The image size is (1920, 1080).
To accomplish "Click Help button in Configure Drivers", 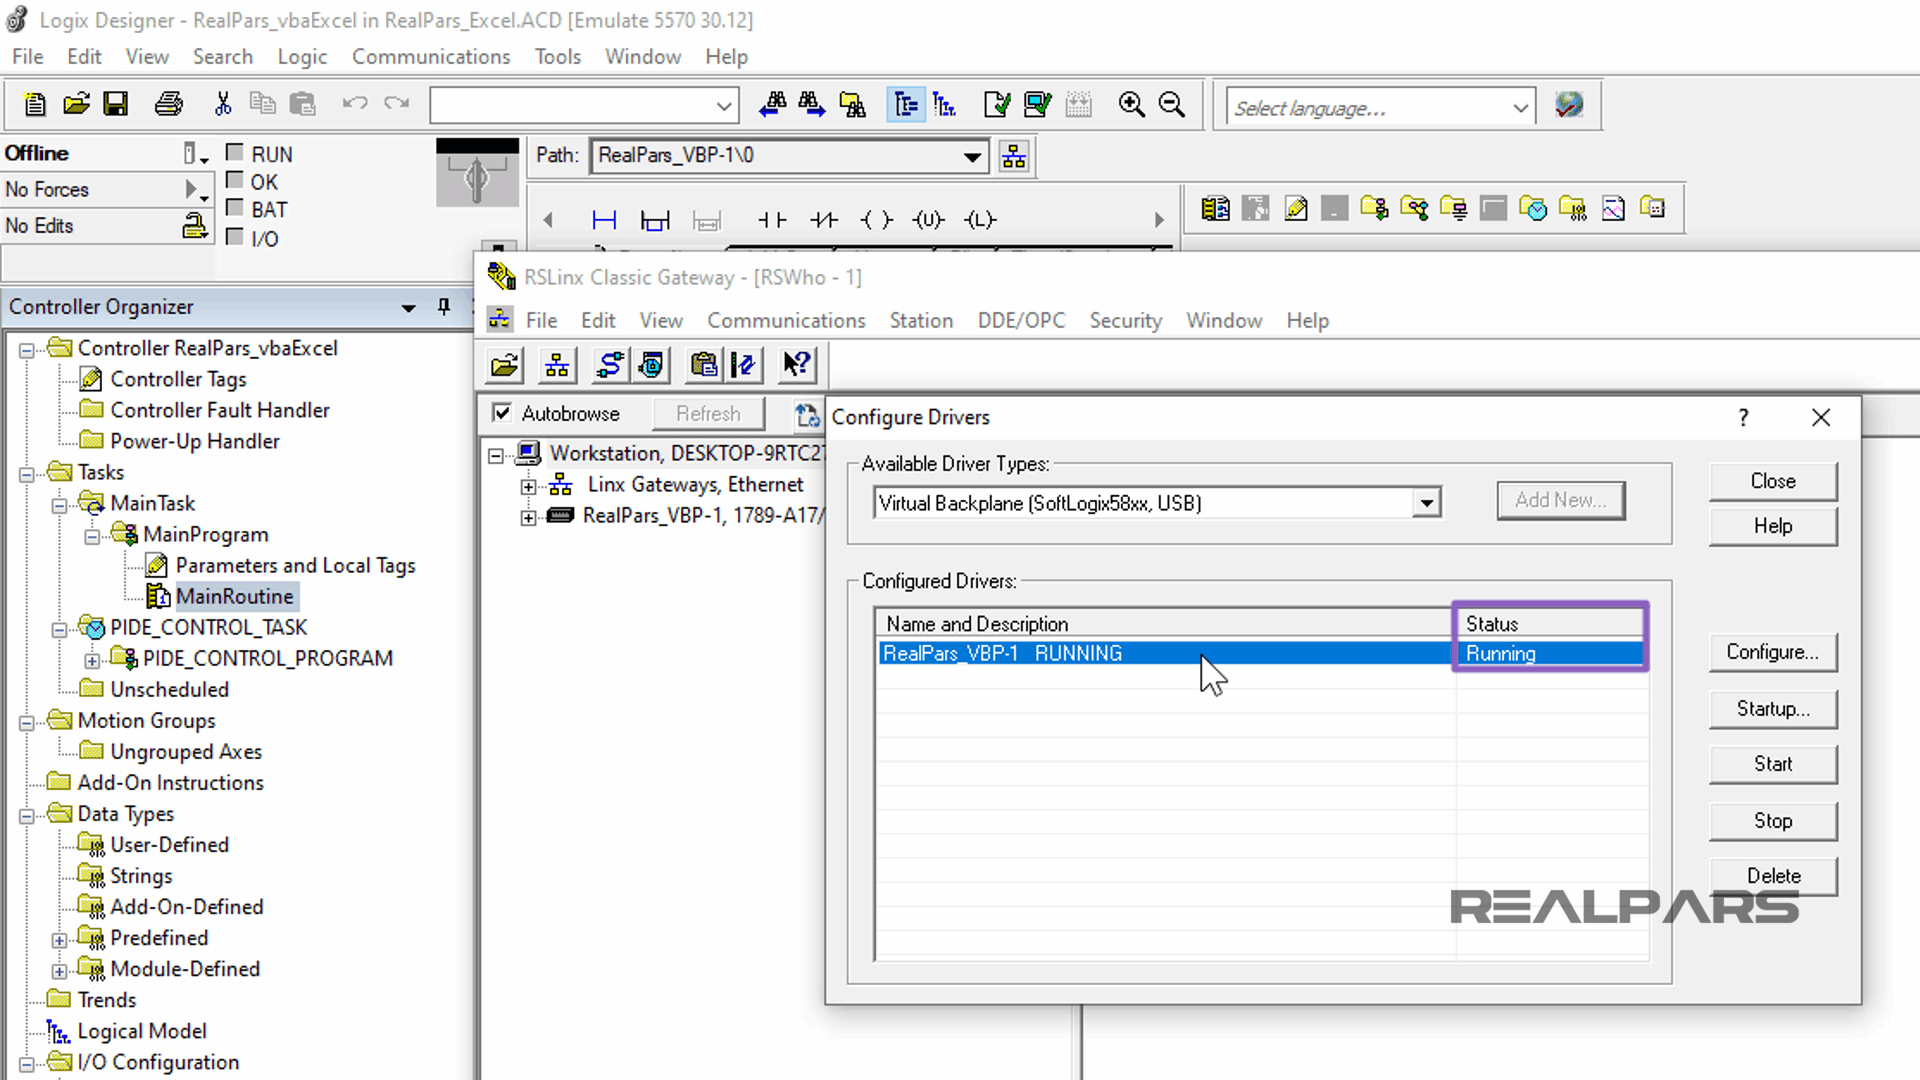I will [x=1773, y=526].
